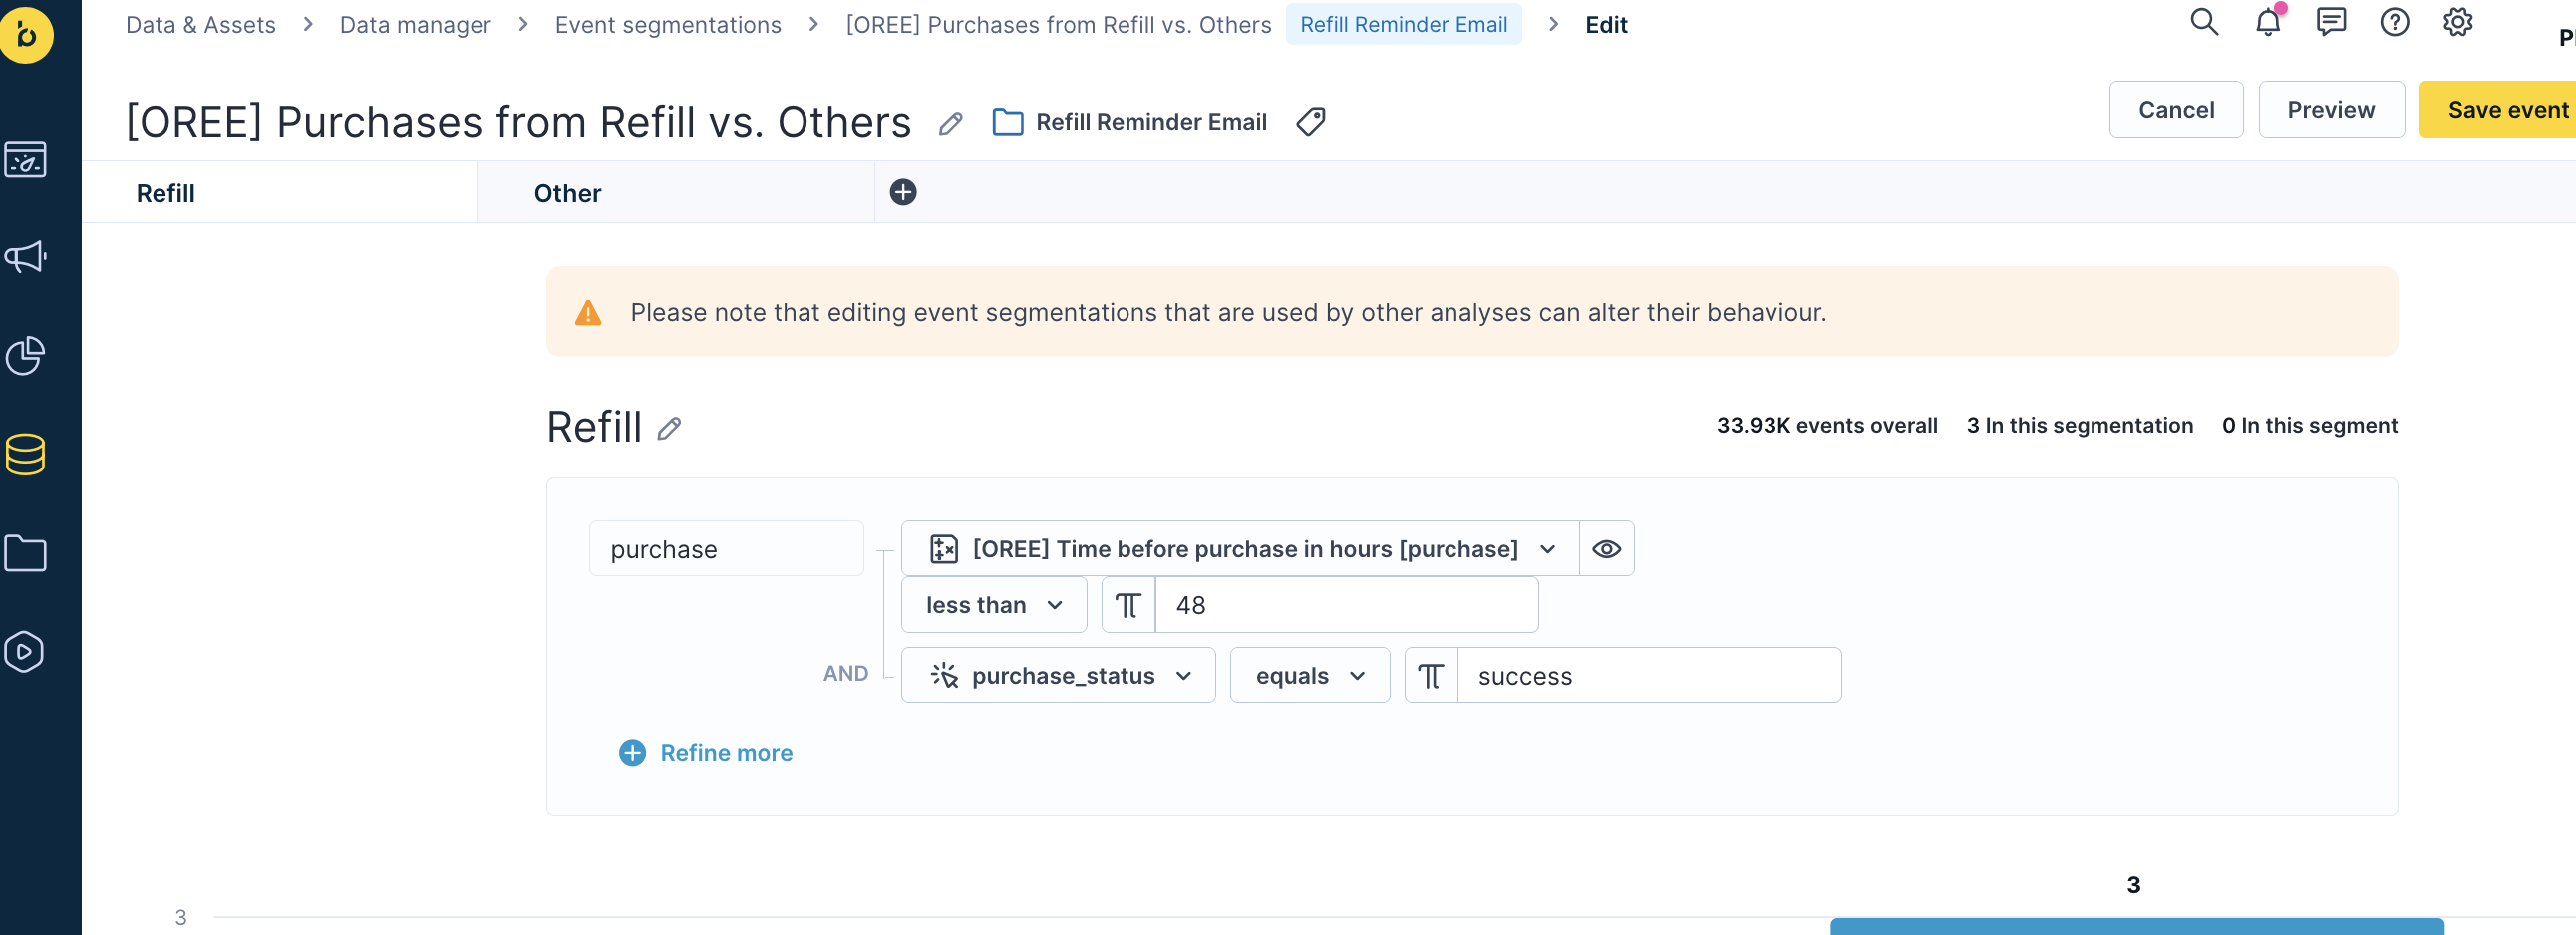This screenshot has height=935, width=2576.
Task: Click the value field containing 48
Action: click(1346, 605)
